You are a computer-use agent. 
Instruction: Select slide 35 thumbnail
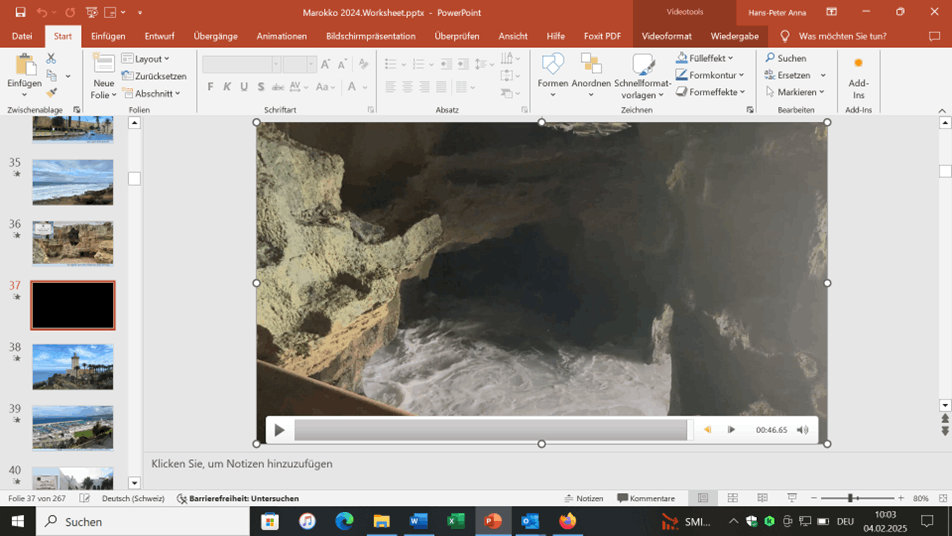click(x=73, y=182)
